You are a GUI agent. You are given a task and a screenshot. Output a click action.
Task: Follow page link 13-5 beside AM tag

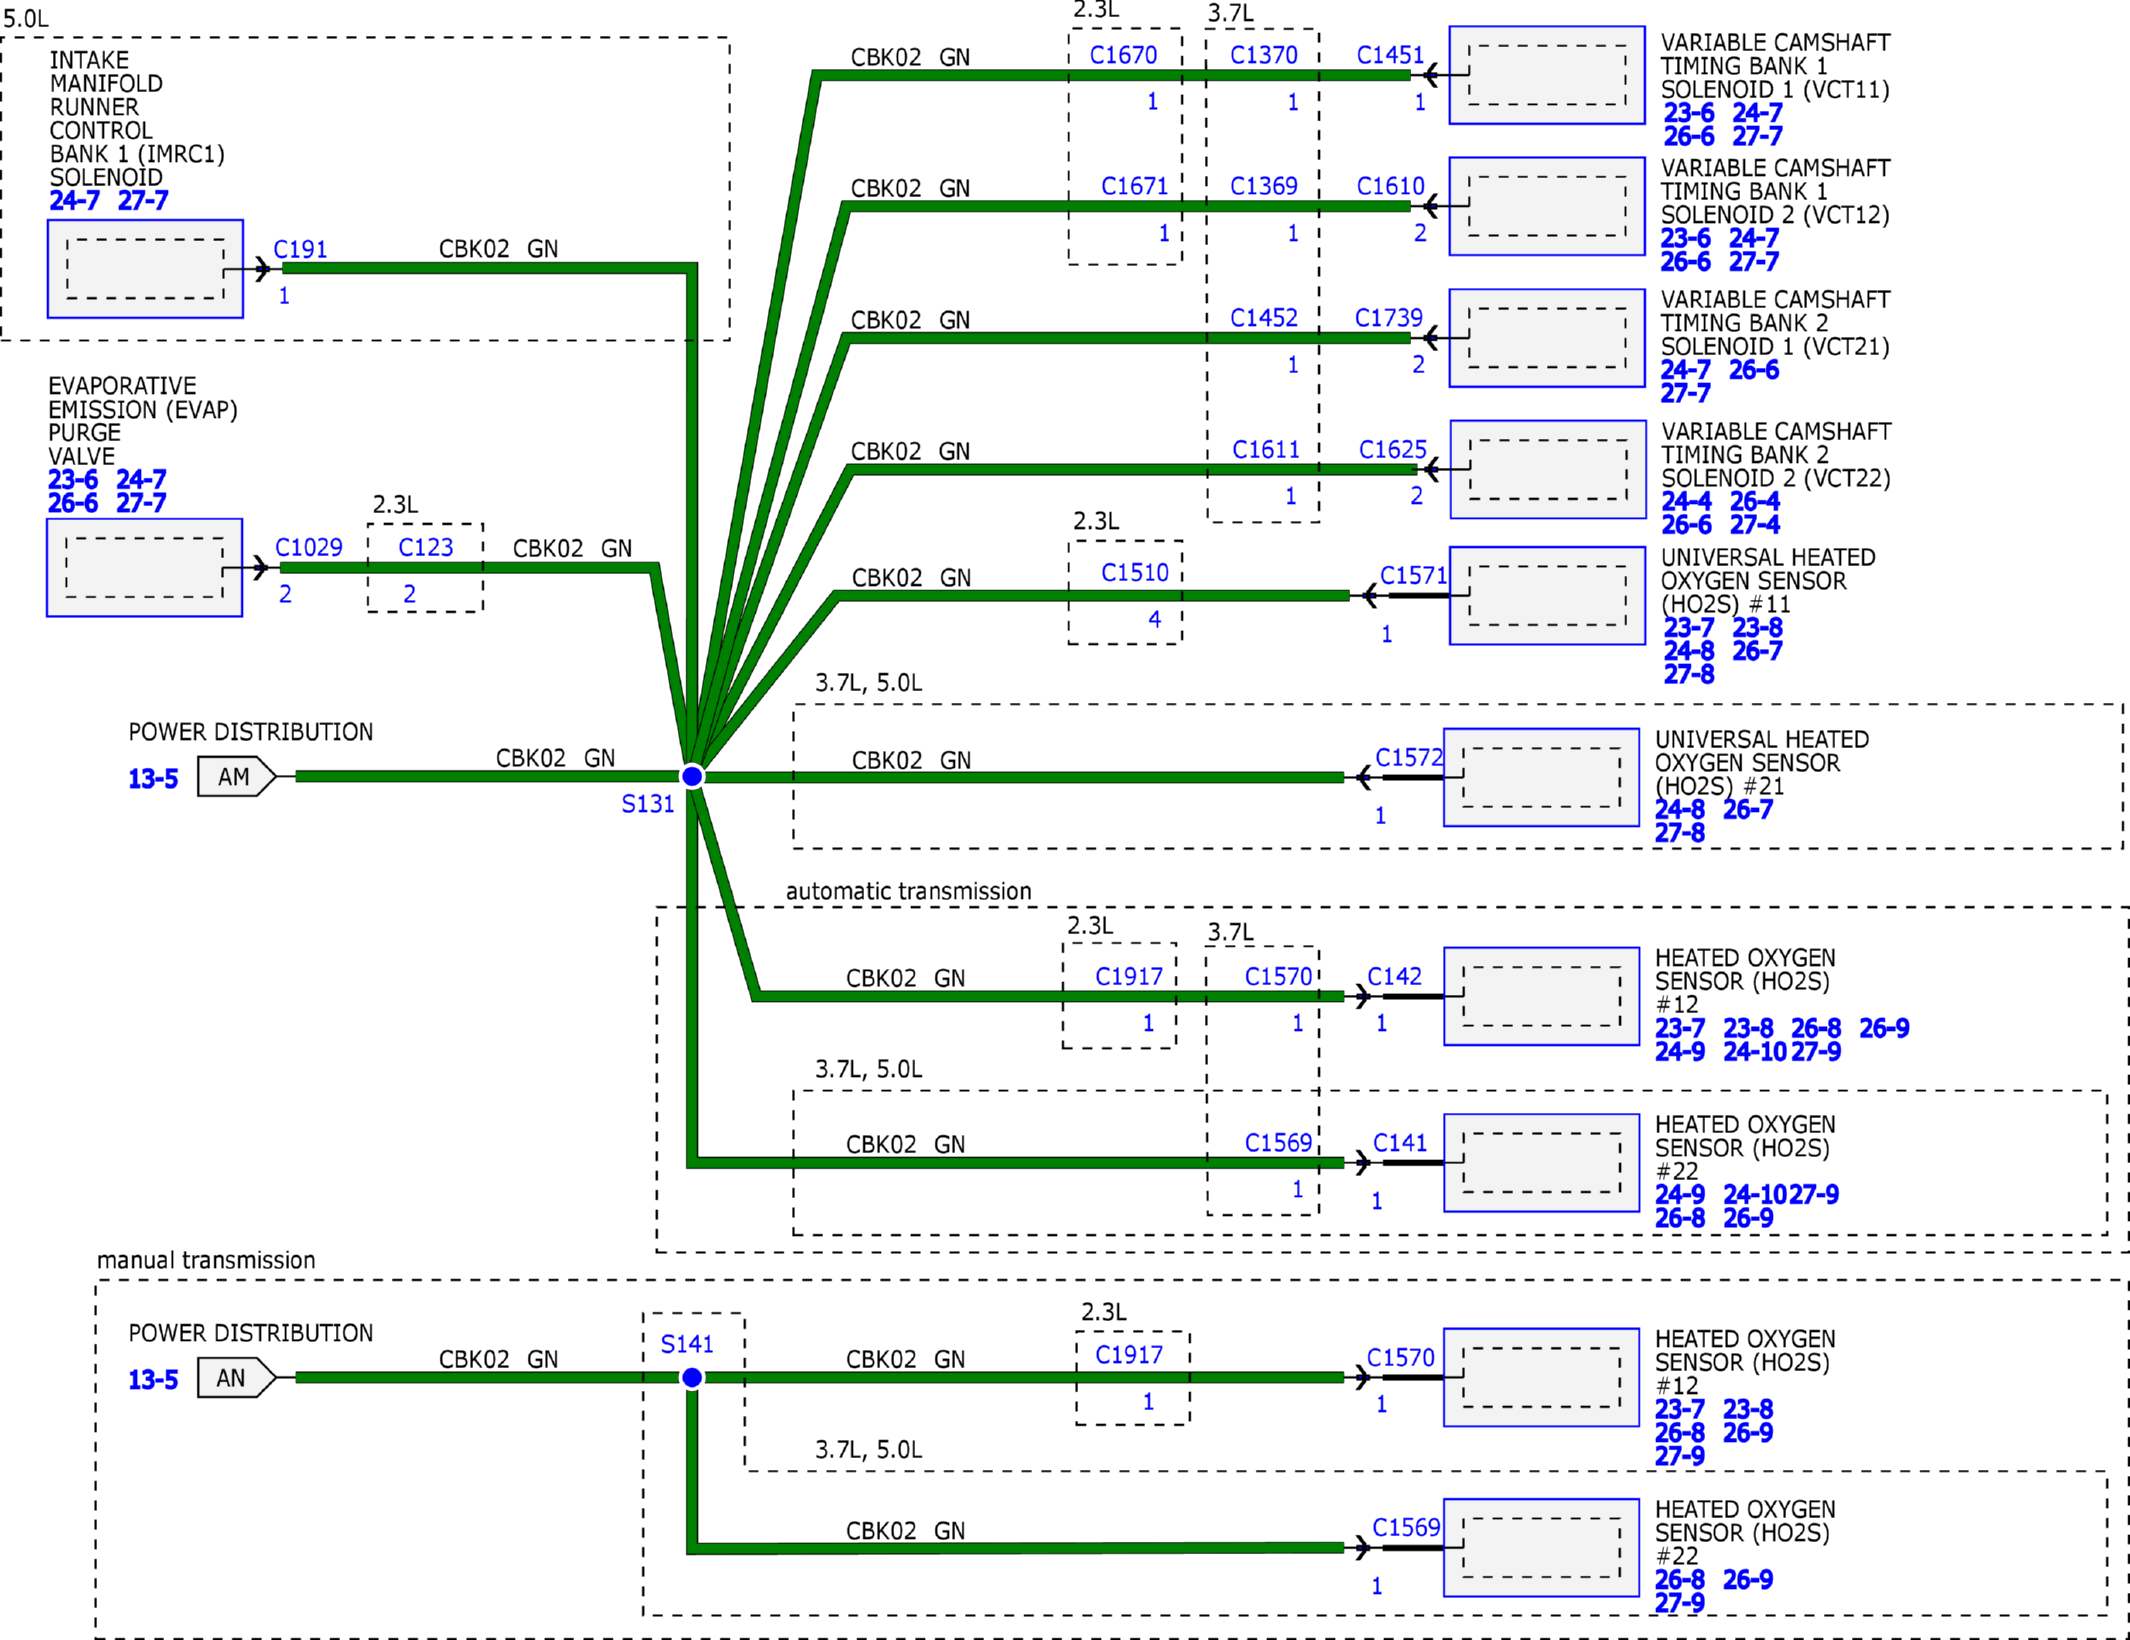153,779
